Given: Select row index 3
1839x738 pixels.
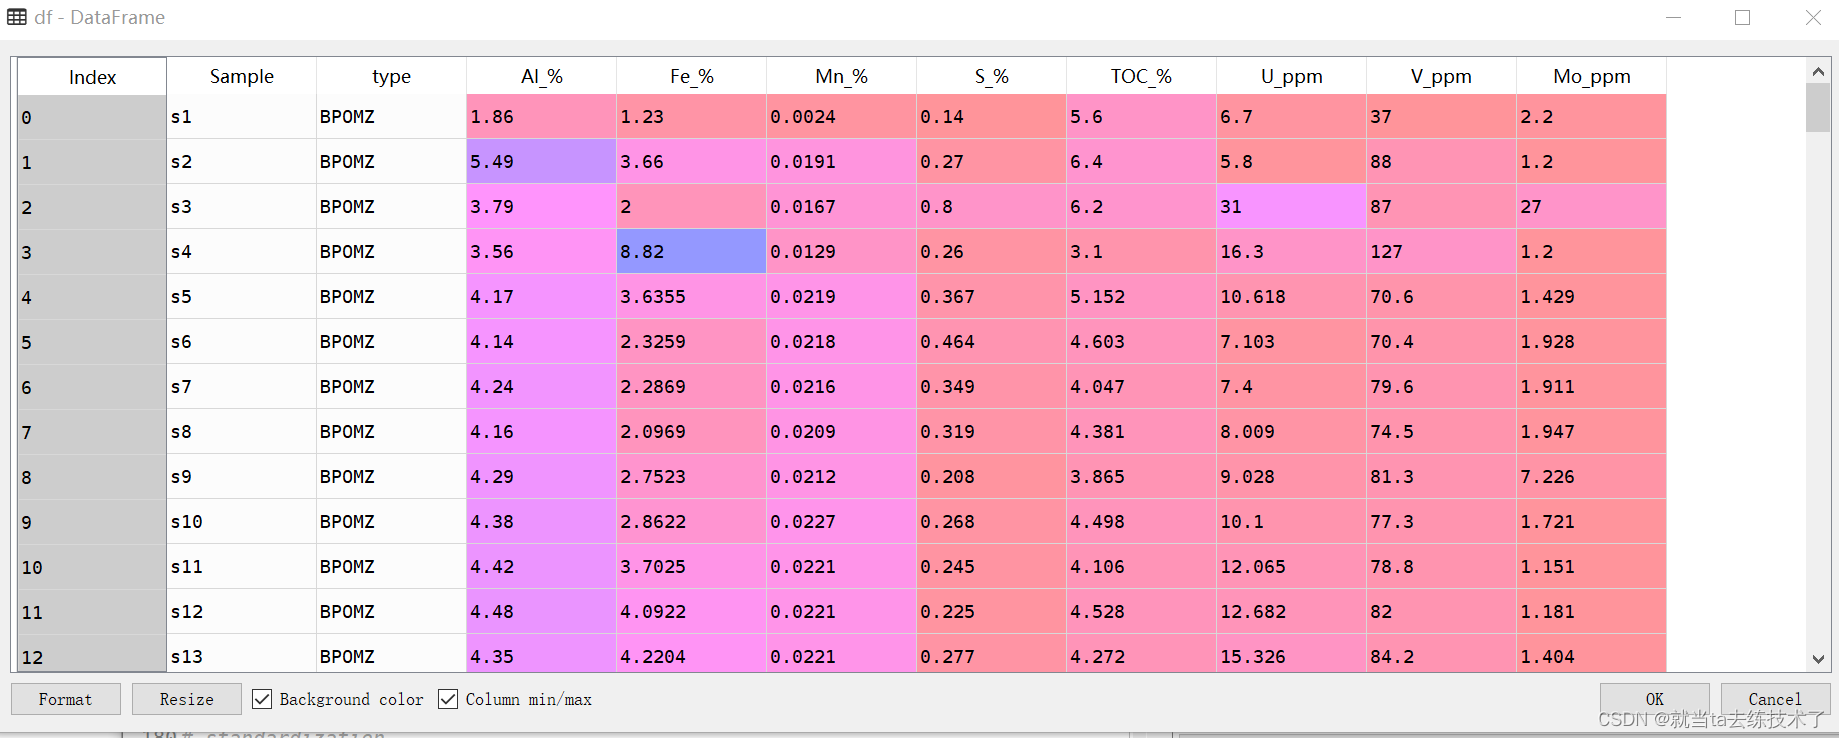Looking at the screenshot, I should click(x=92, y=252).
